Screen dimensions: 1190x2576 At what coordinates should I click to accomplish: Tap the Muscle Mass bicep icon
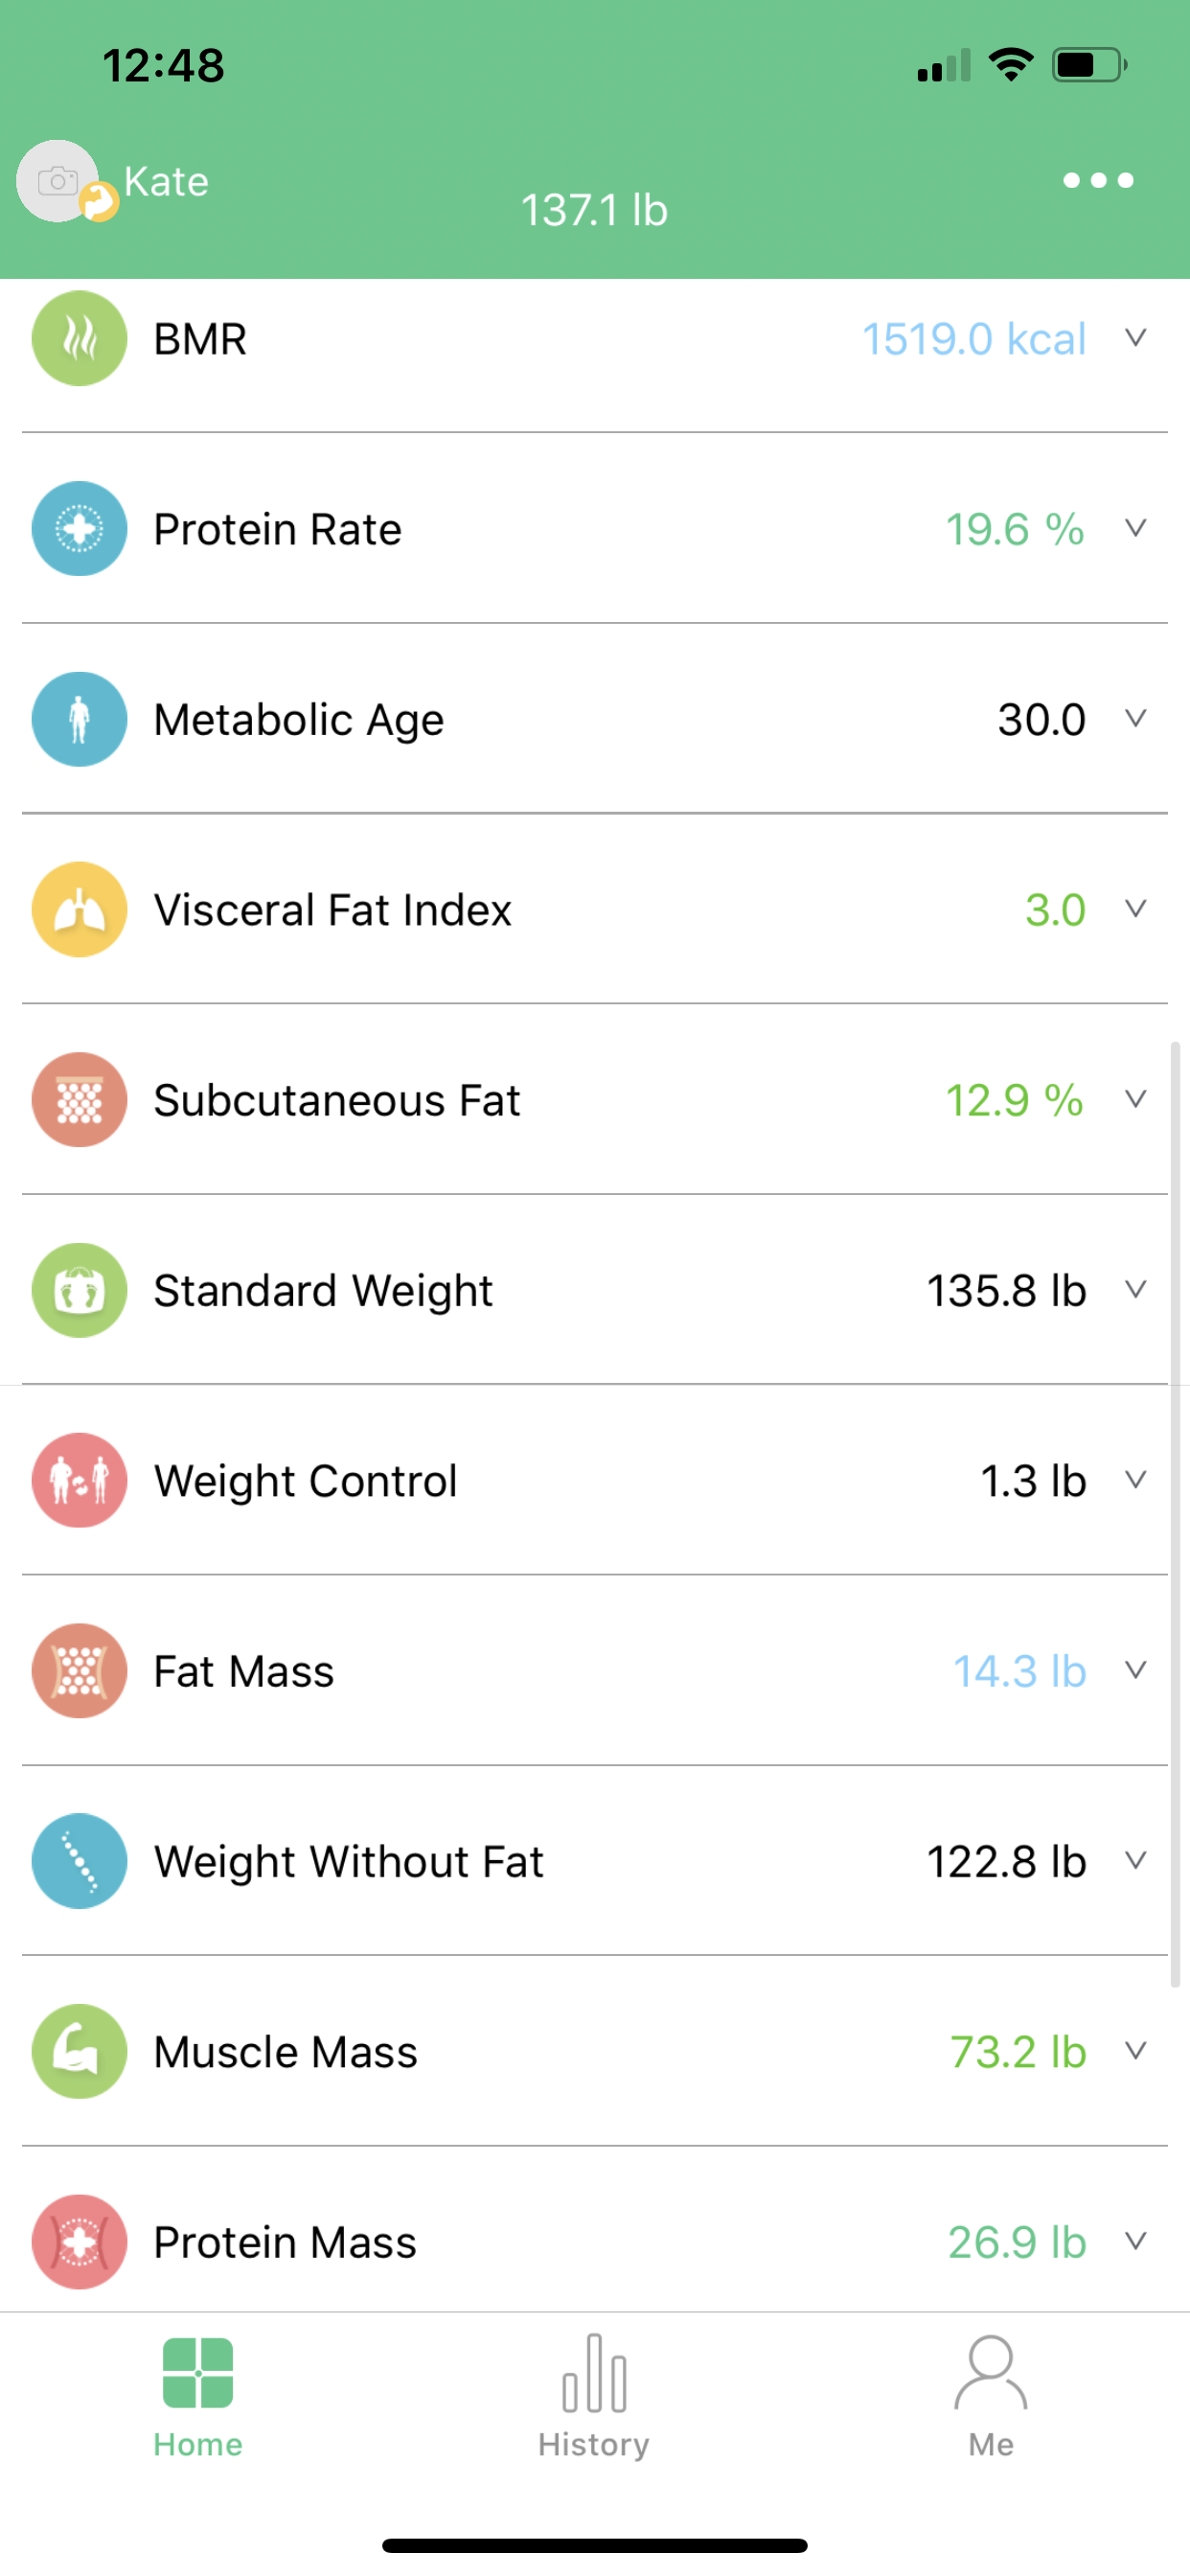79,2051
